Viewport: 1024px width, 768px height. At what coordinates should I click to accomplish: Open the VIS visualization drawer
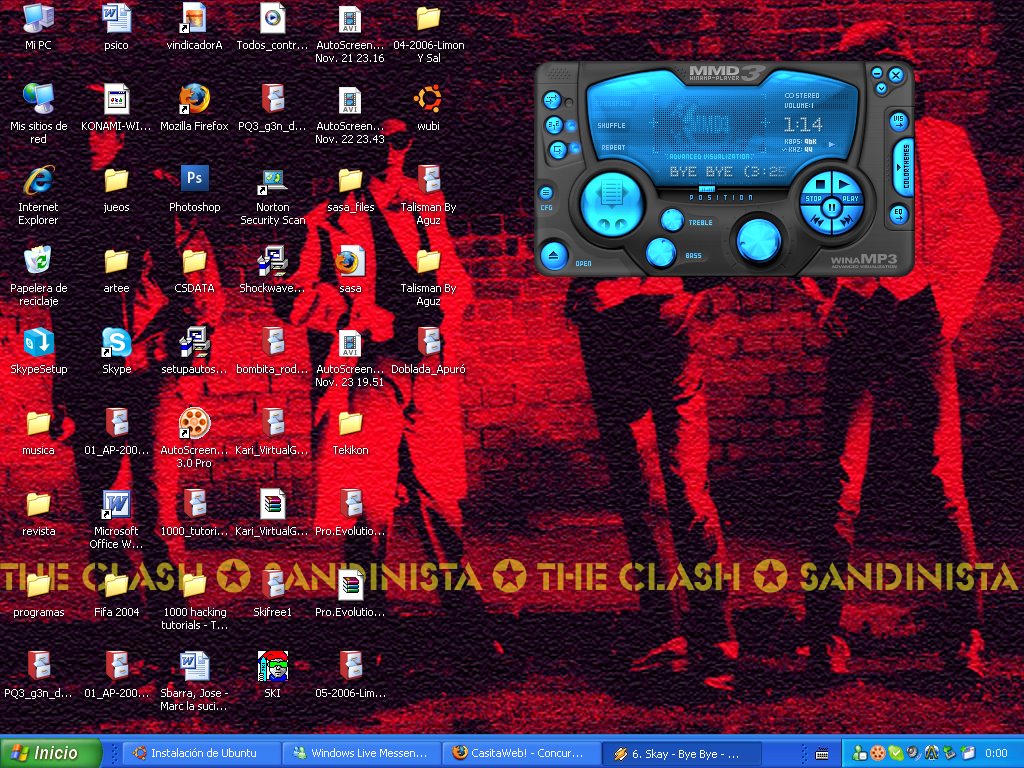899,121
